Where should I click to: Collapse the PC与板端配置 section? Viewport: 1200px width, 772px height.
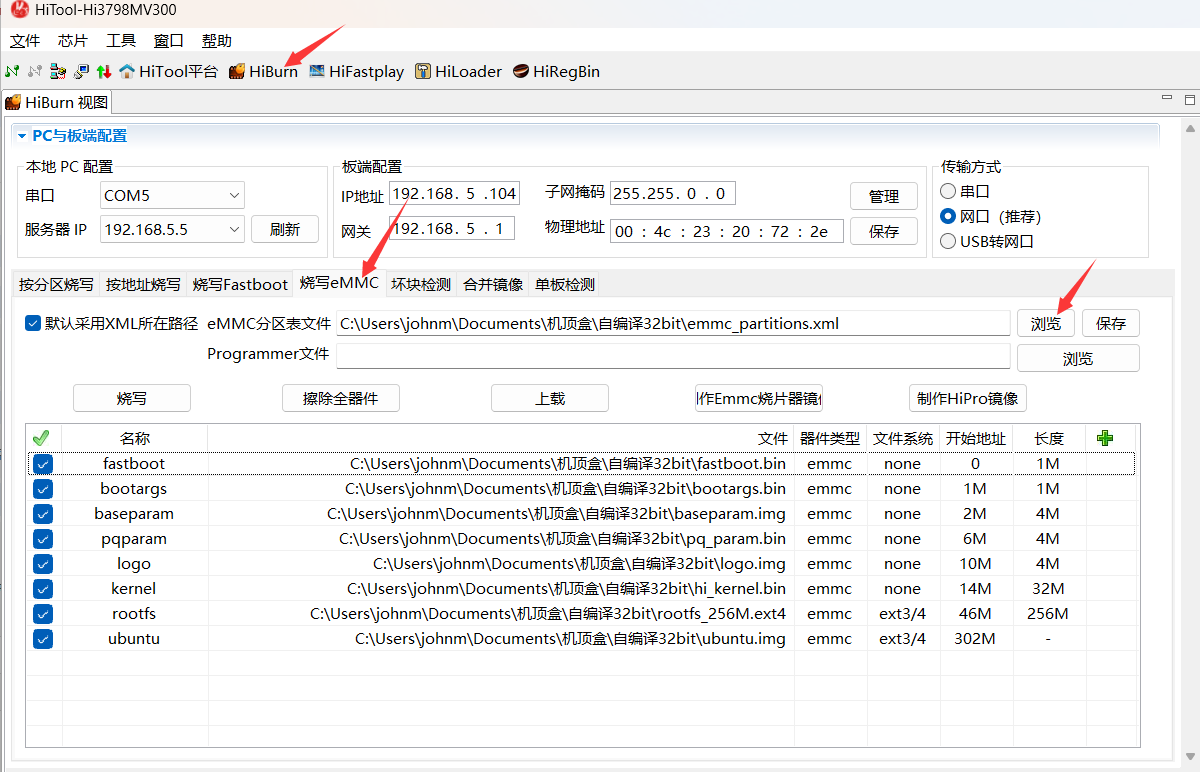point(21,136)
